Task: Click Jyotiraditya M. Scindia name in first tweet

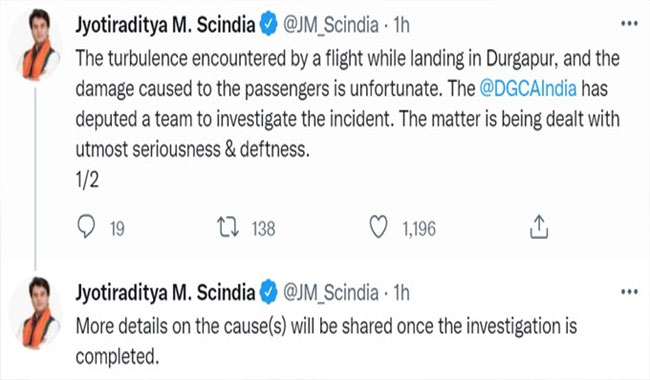Action: coord(165,25)
